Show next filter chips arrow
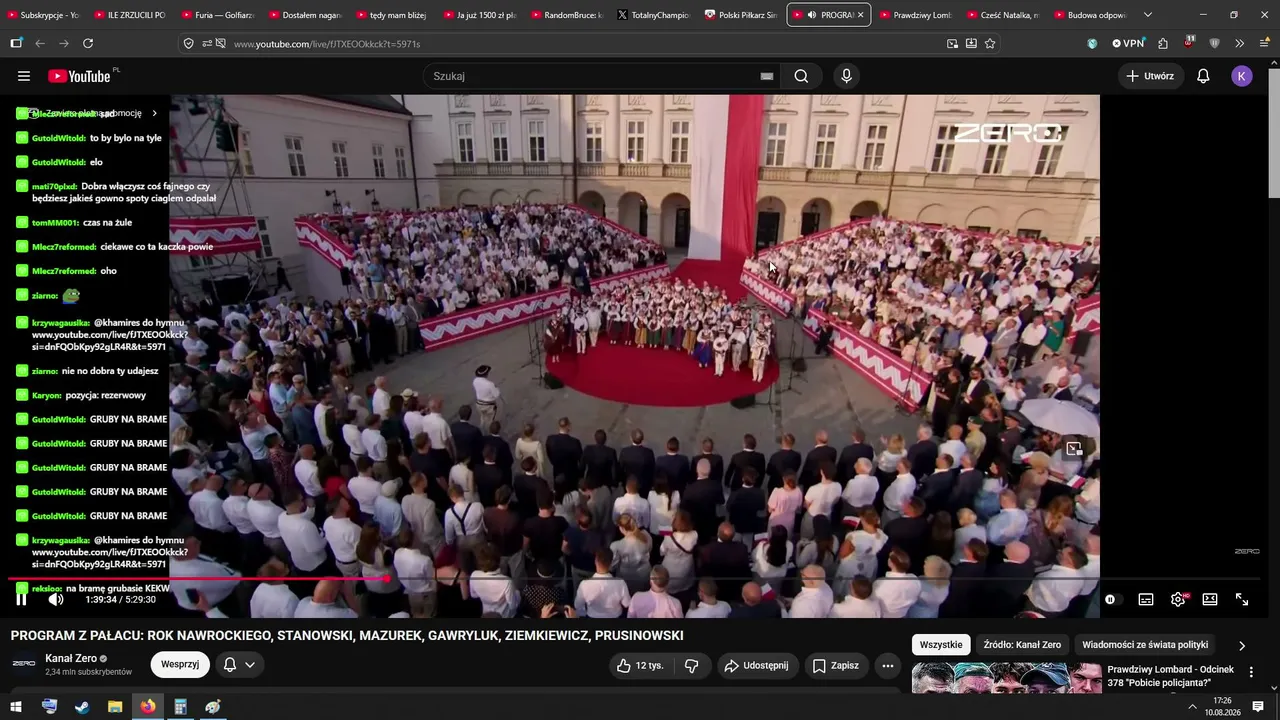This screenshot has height=720, width=1280. pos(1242,646)
